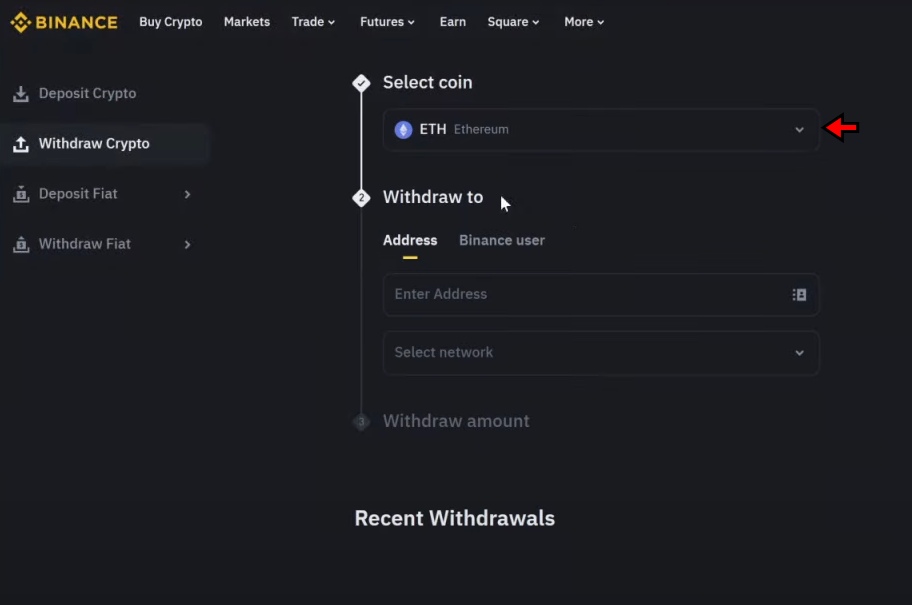The image size is (912, 605).
Task: Click the completed checkmark for Select coin step
Action: click(361, 82)
